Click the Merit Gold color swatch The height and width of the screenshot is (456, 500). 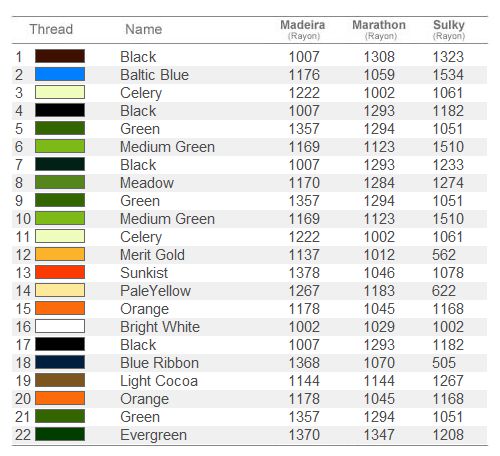pyautogui.click(x=60, y=254)
